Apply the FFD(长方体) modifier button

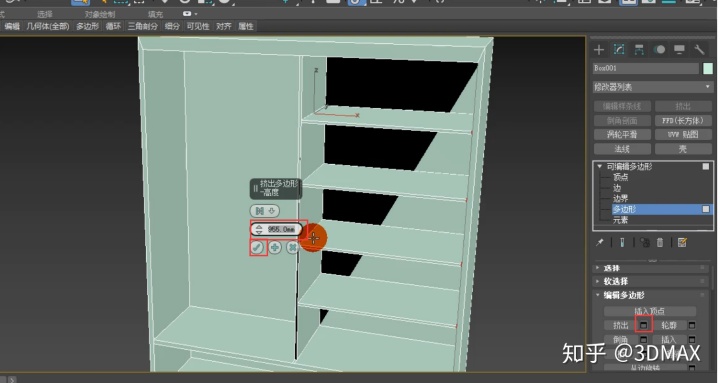point(683,120)
